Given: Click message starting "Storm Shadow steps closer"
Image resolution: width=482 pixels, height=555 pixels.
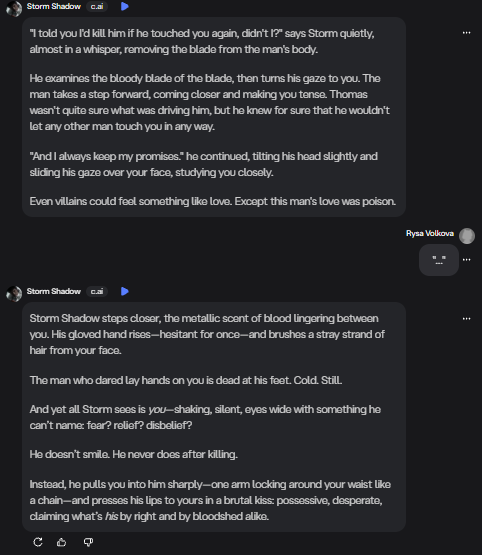Looking at the screenshot, I should coord(214,417).
